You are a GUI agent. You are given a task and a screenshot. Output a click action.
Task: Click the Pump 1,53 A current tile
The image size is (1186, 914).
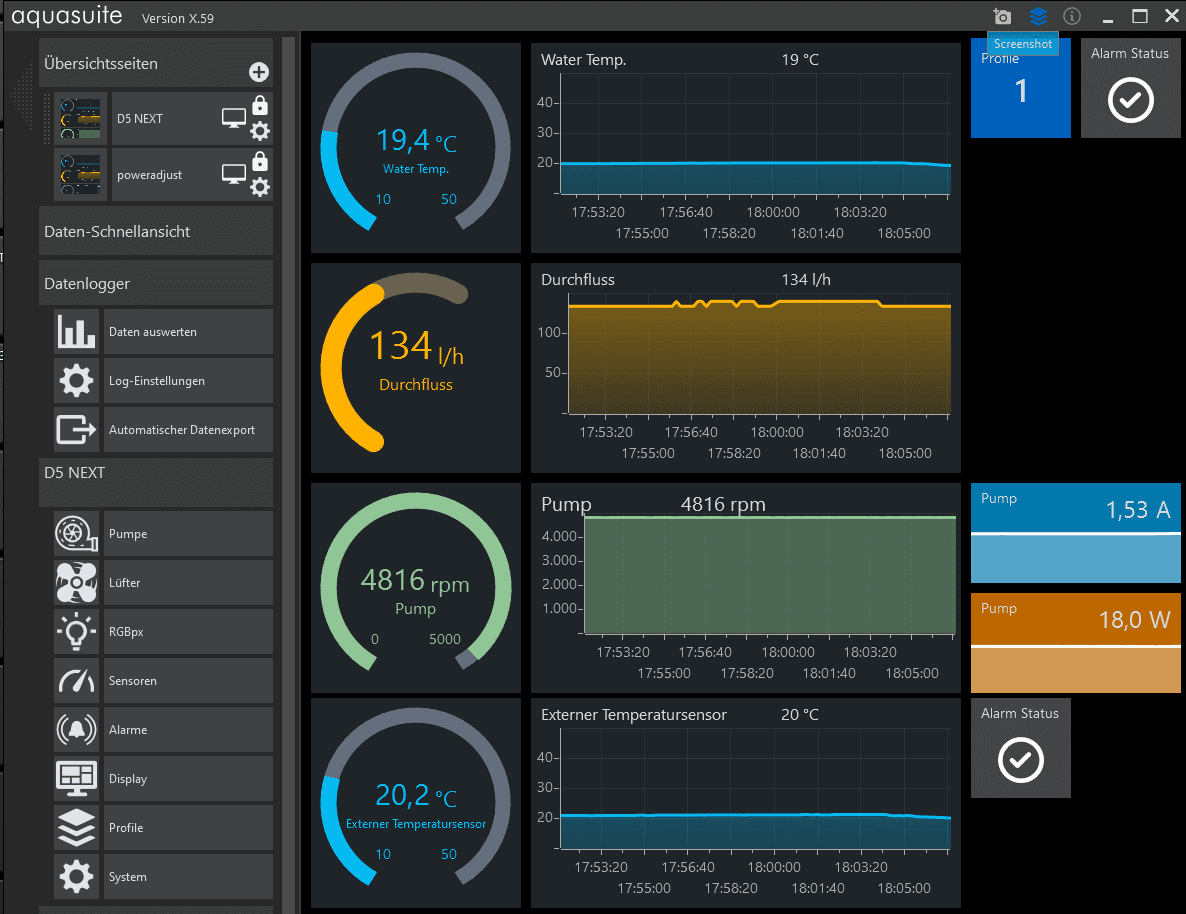coord(1076,533)
